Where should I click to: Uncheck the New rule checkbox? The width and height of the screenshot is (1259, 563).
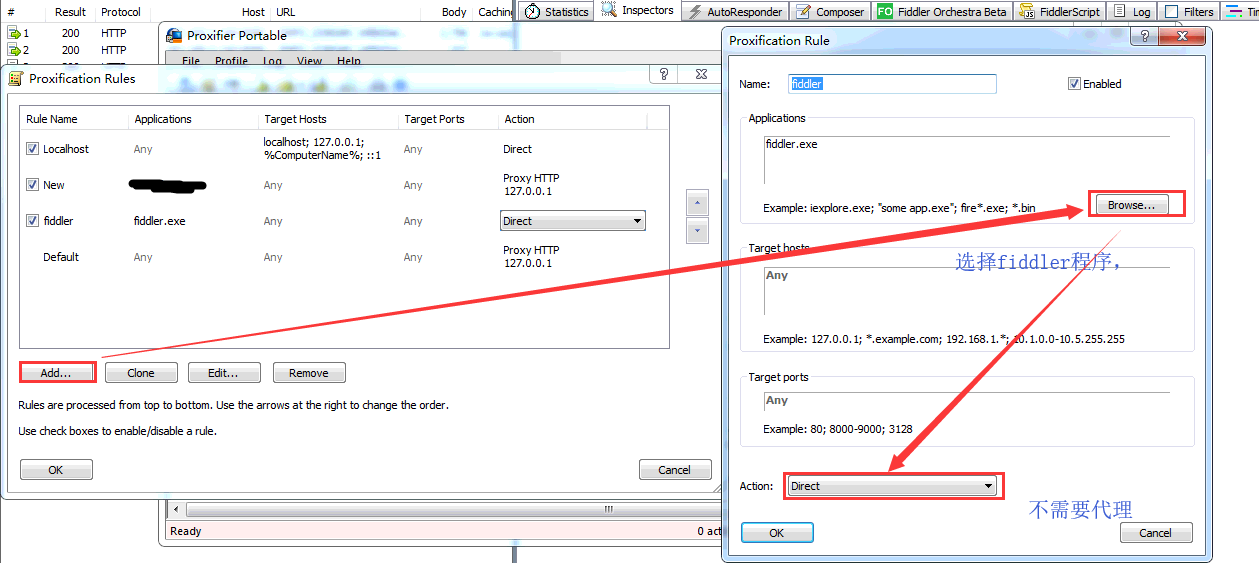tap(33, 185)
